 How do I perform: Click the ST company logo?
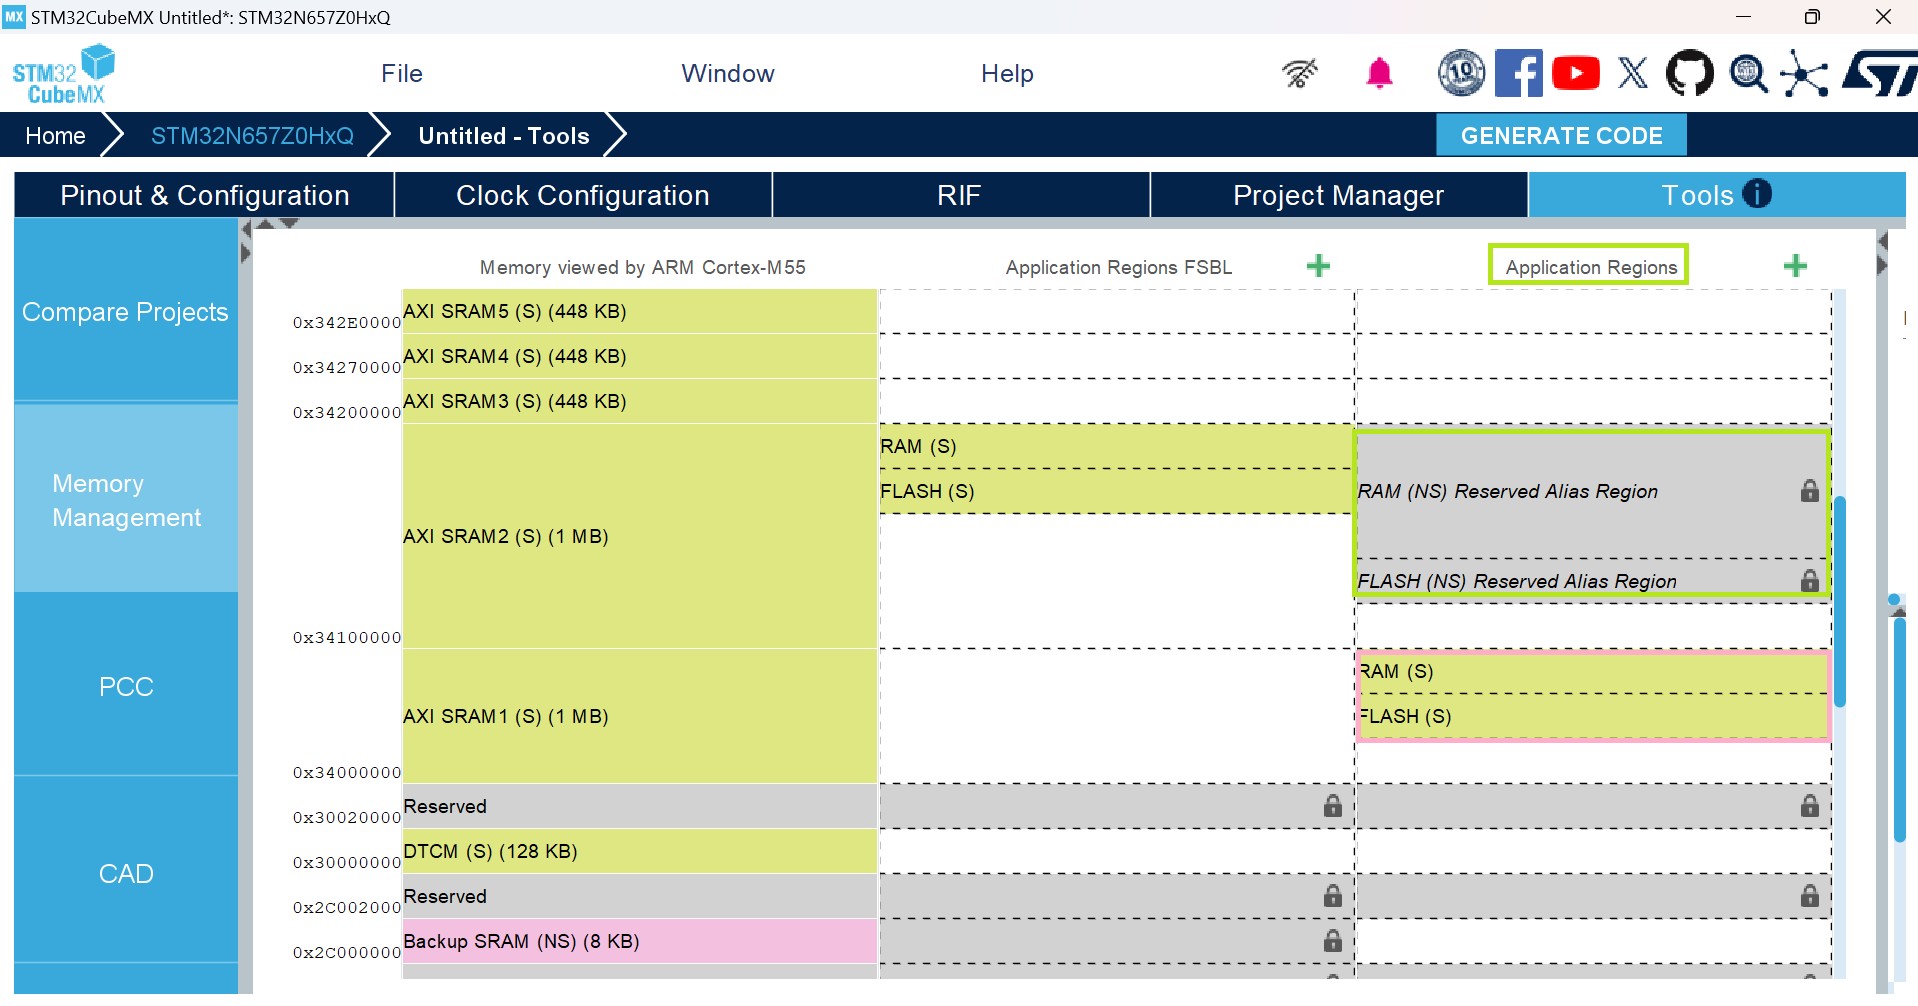click(1879, 73)
